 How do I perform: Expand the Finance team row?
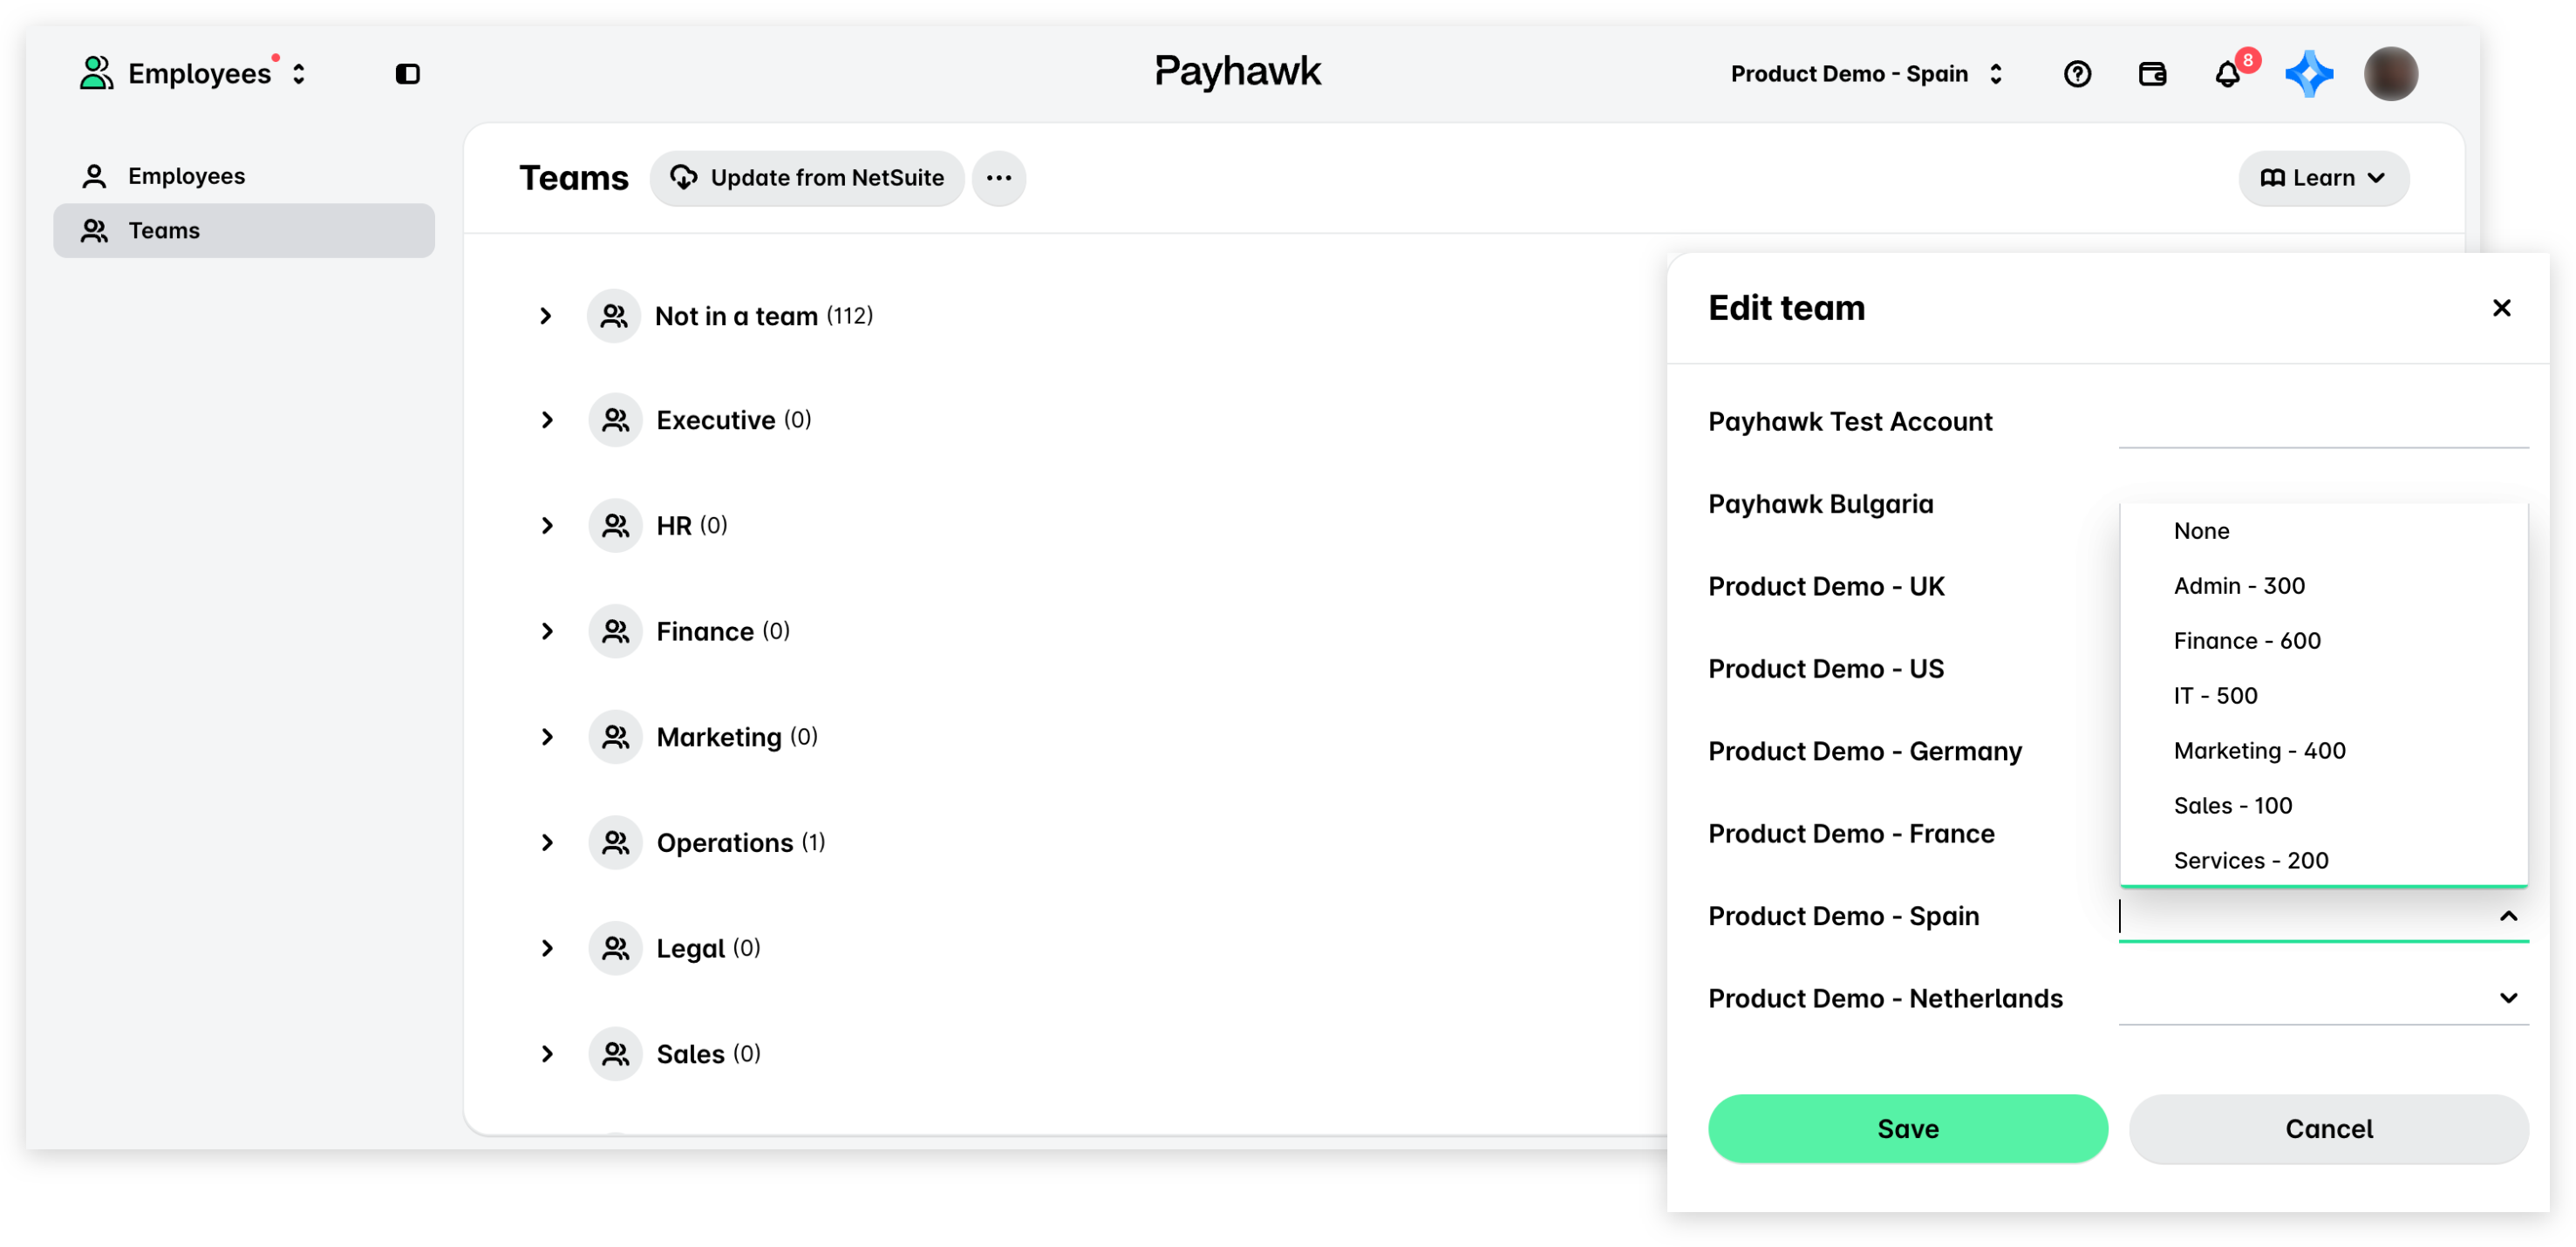[x=547, y=631]
